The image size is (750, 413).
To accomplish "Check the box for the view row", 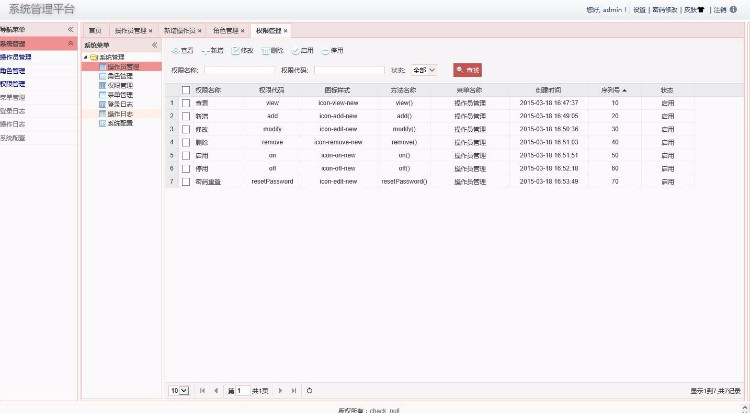I will [x=186, y=103].
